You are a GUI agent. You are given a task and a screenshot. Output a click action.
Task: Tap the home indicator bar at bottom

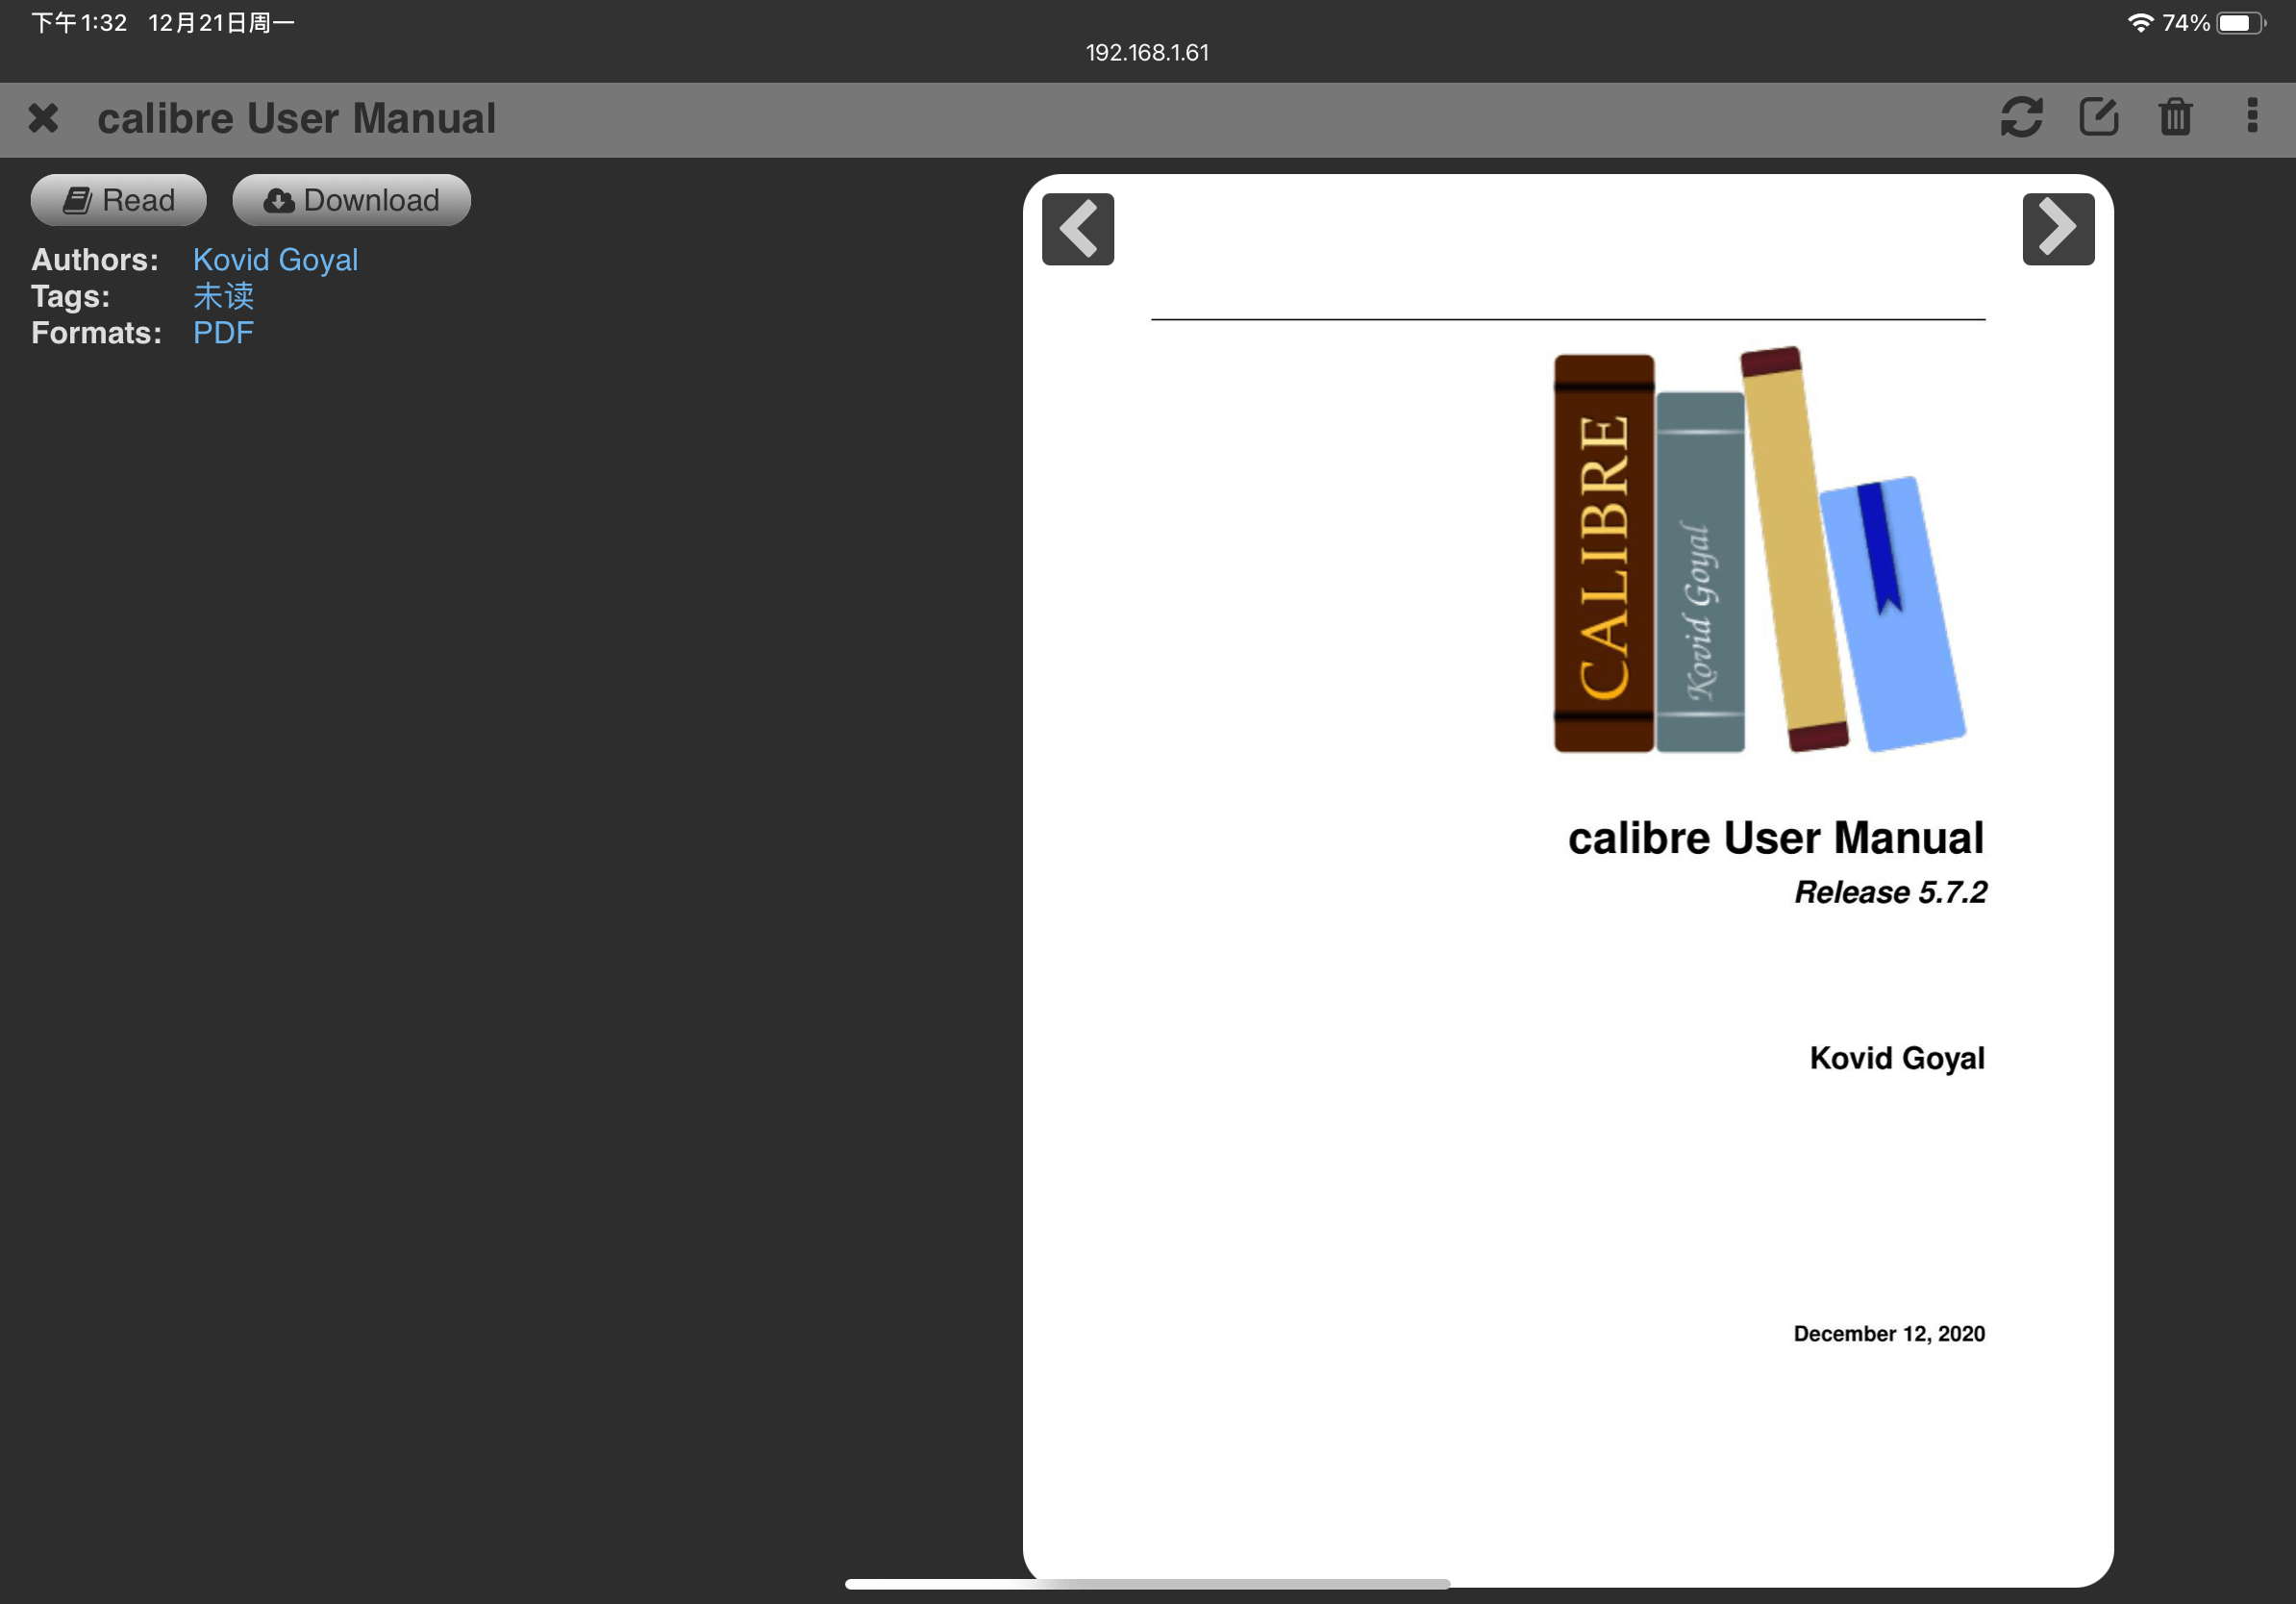1147,1584
